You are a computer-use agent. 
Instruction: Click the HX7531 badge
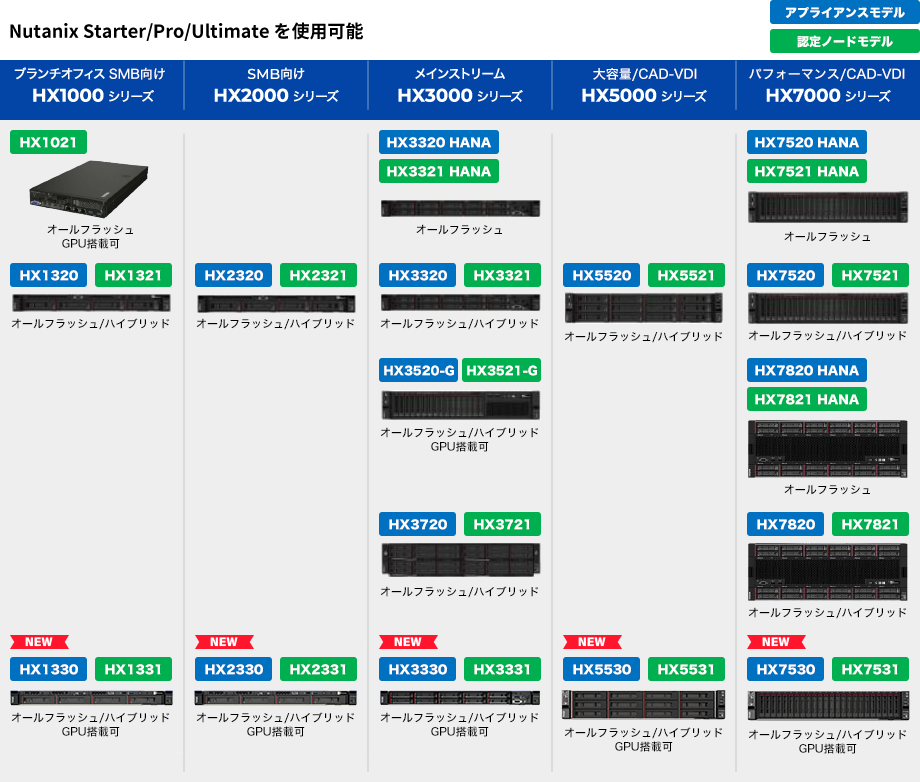pyautogui.click(x=870, y=669)
